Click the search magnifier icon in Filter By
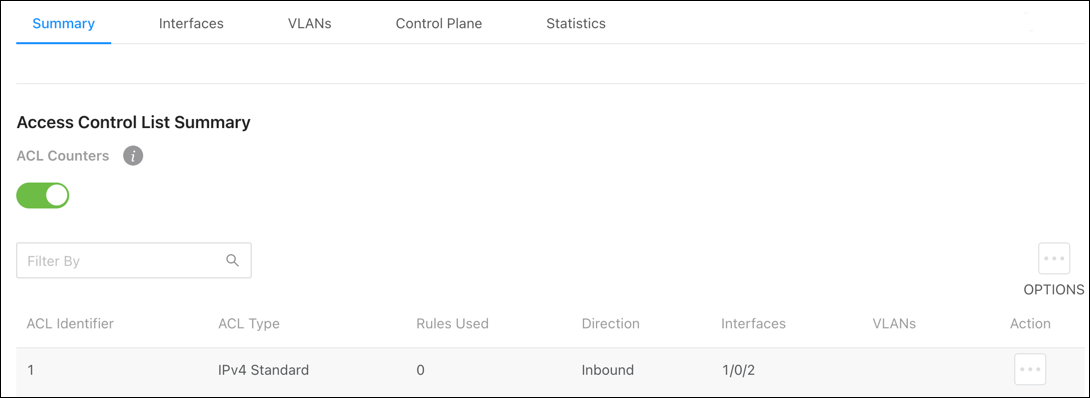The width and height of the screenshot is (1090, 398). tap(233, 260)
